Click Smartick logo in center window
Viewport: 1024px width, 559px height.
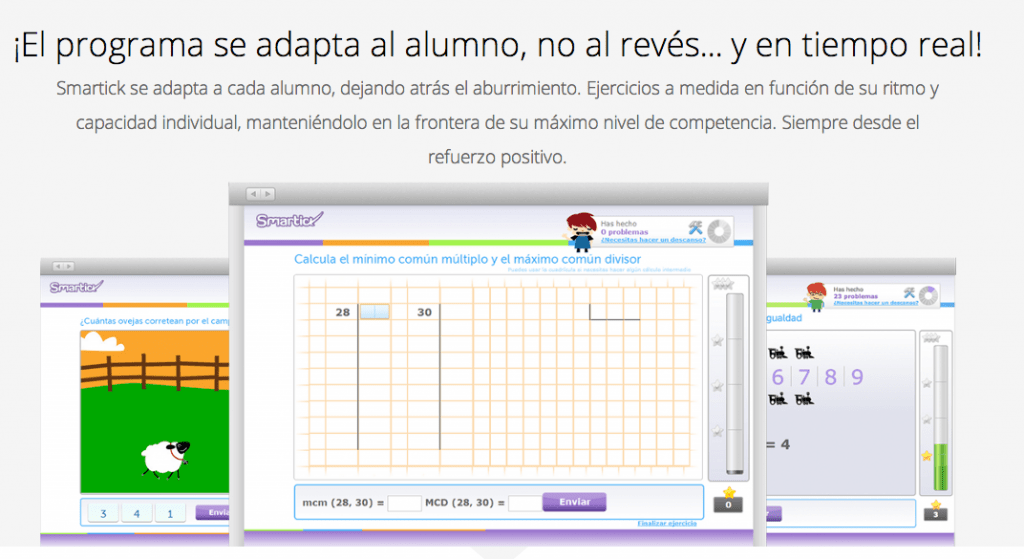click(289, 220)
